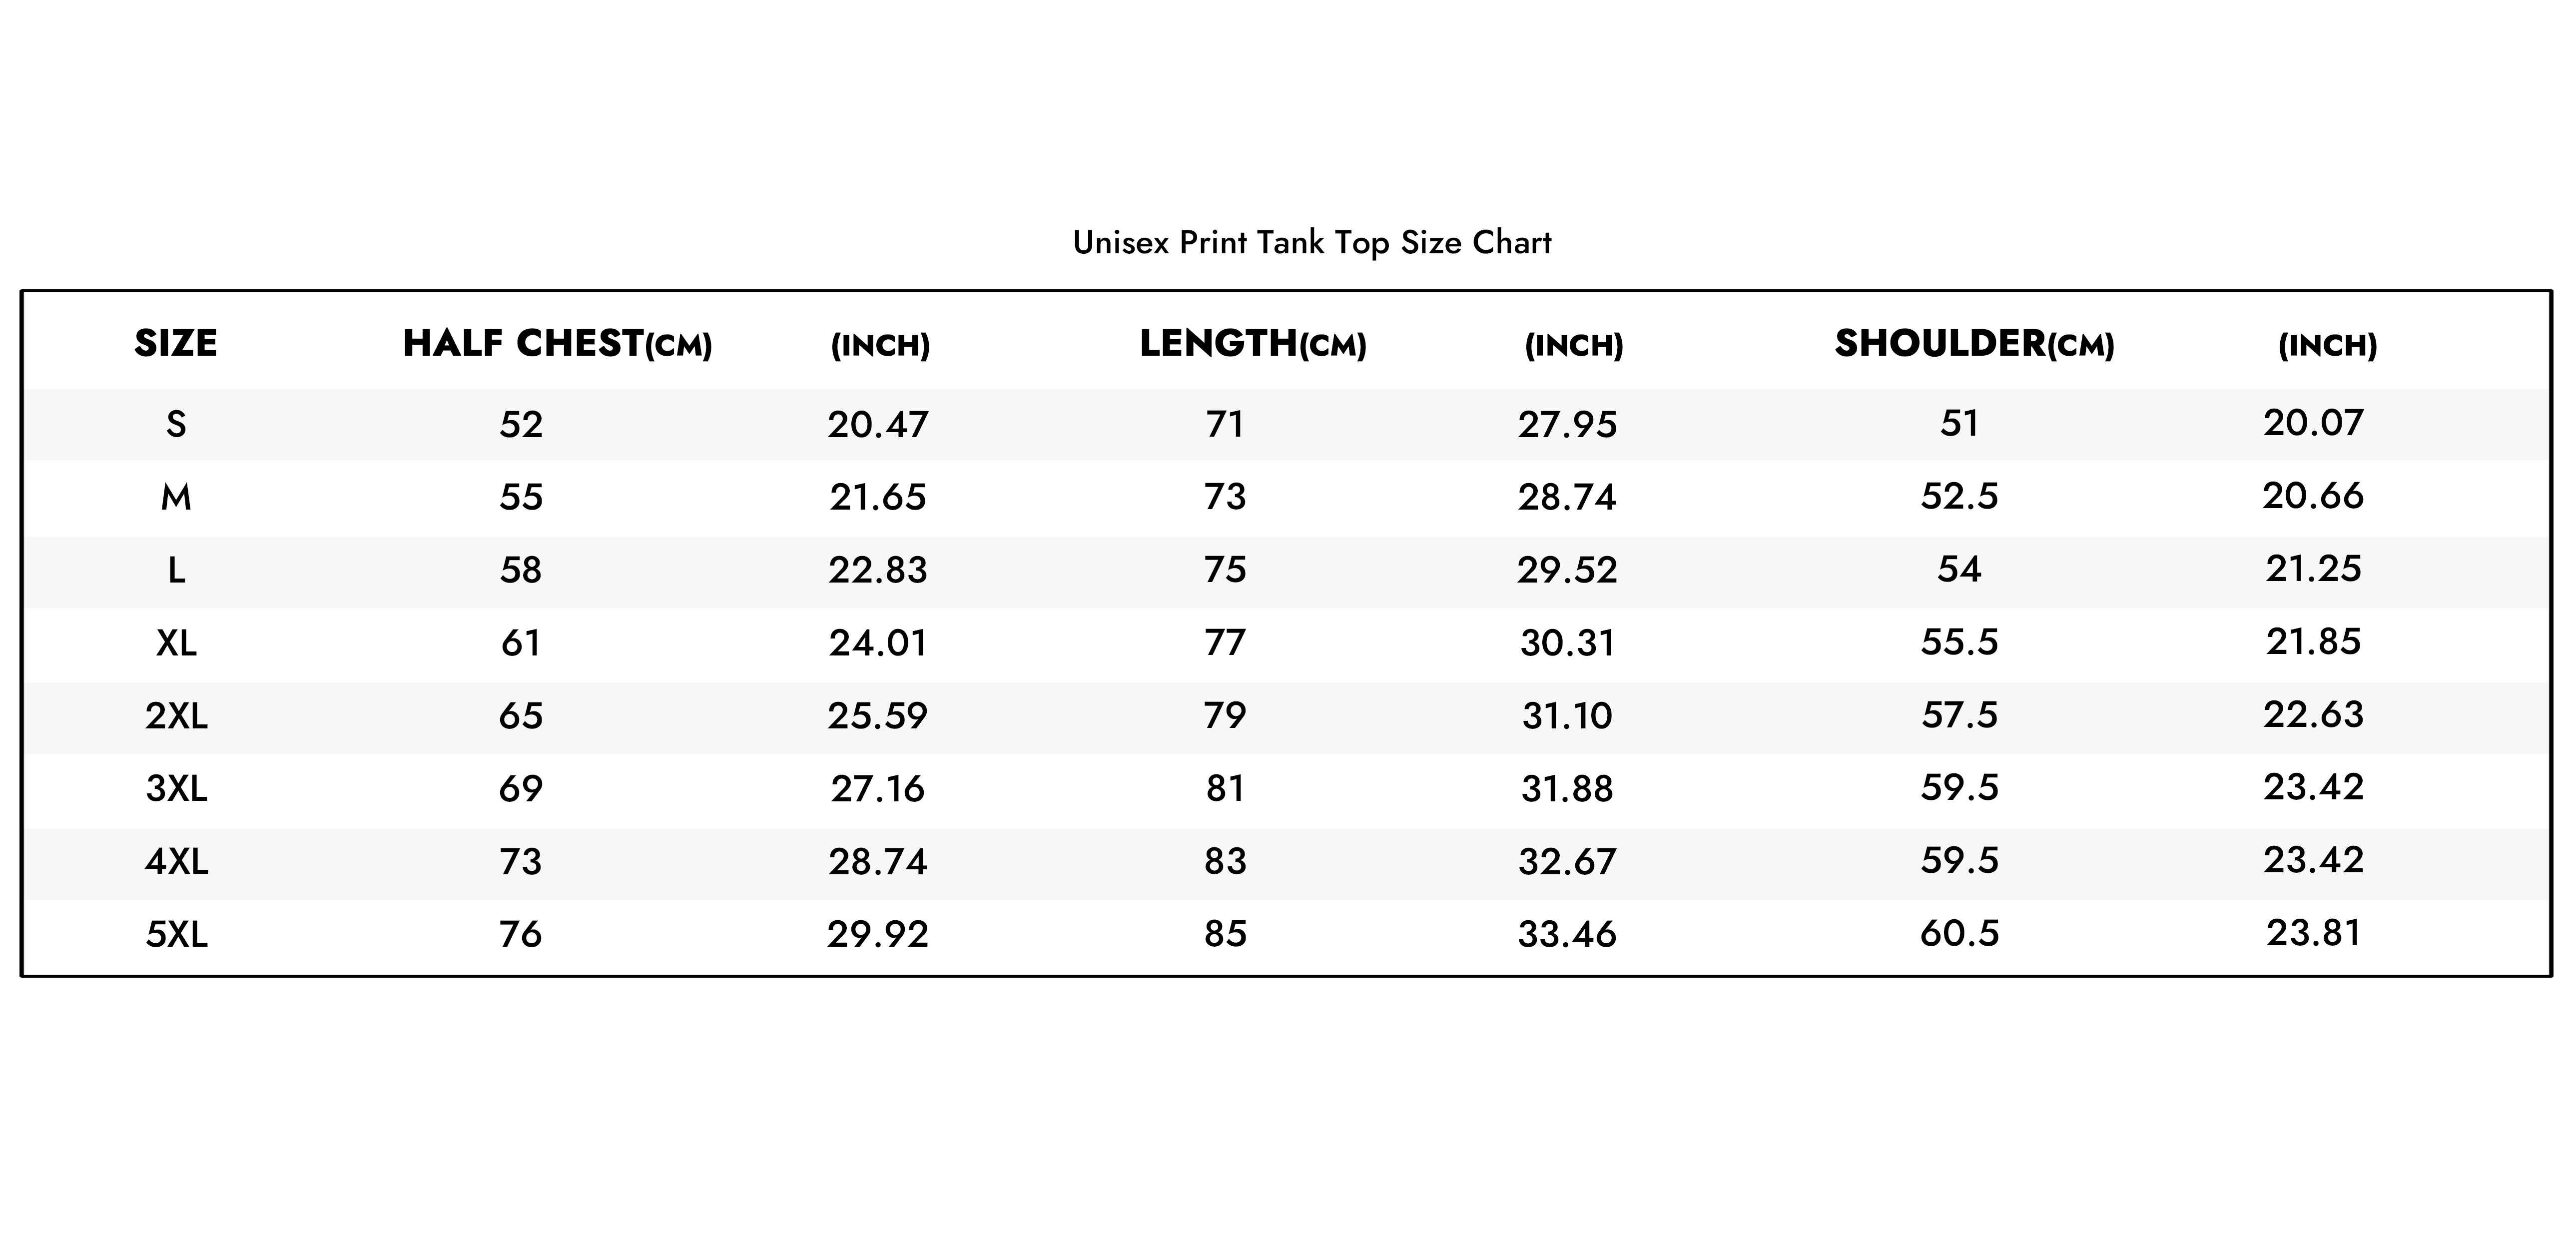The image size is (2576, 1239).
Task: Click the 20.47 half chest inch value
Action: [x=878, y=424]
